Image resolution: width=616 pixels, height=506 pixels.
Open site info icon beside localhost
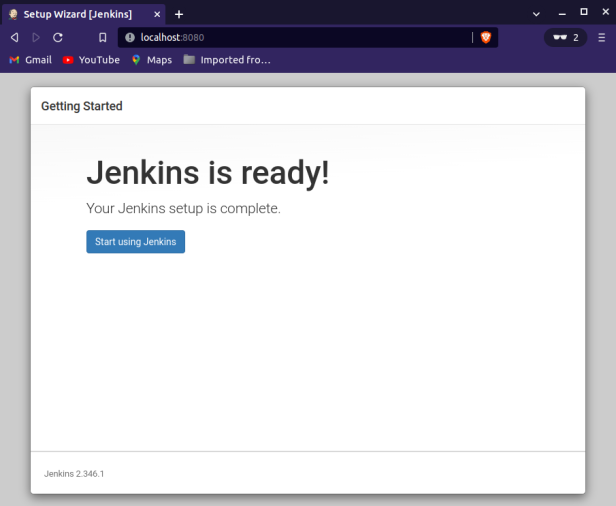pos(130,37)
